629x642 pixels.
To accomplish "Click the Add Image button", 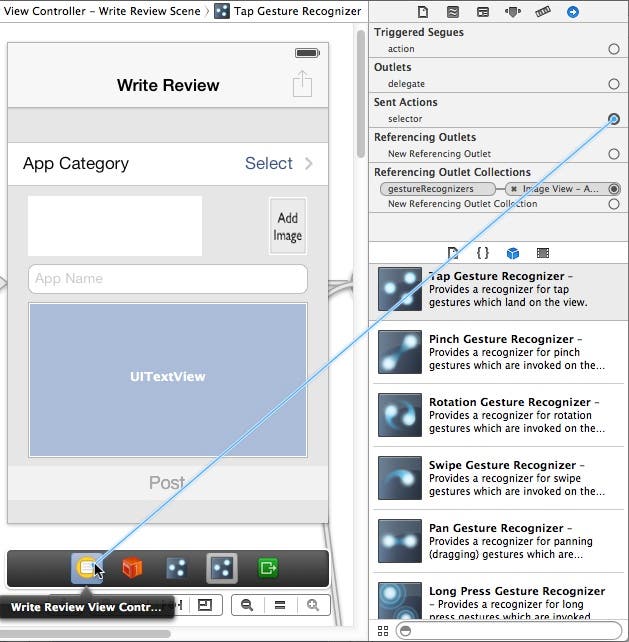I will pyautogui.click(x=287, y=226).
